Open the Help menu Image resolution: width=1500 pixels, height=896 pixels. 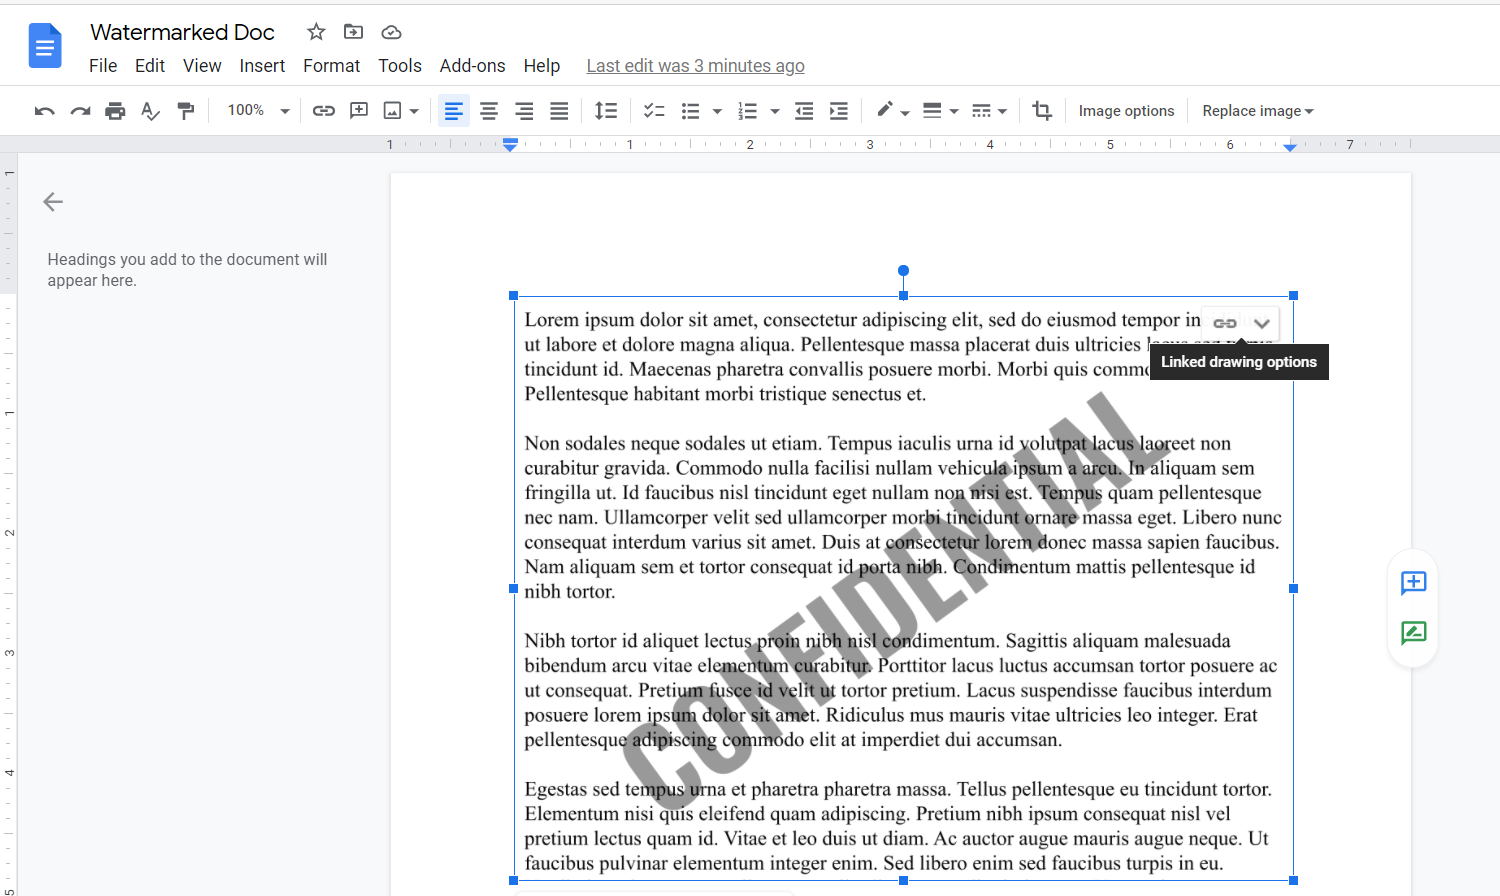point(542,66)
